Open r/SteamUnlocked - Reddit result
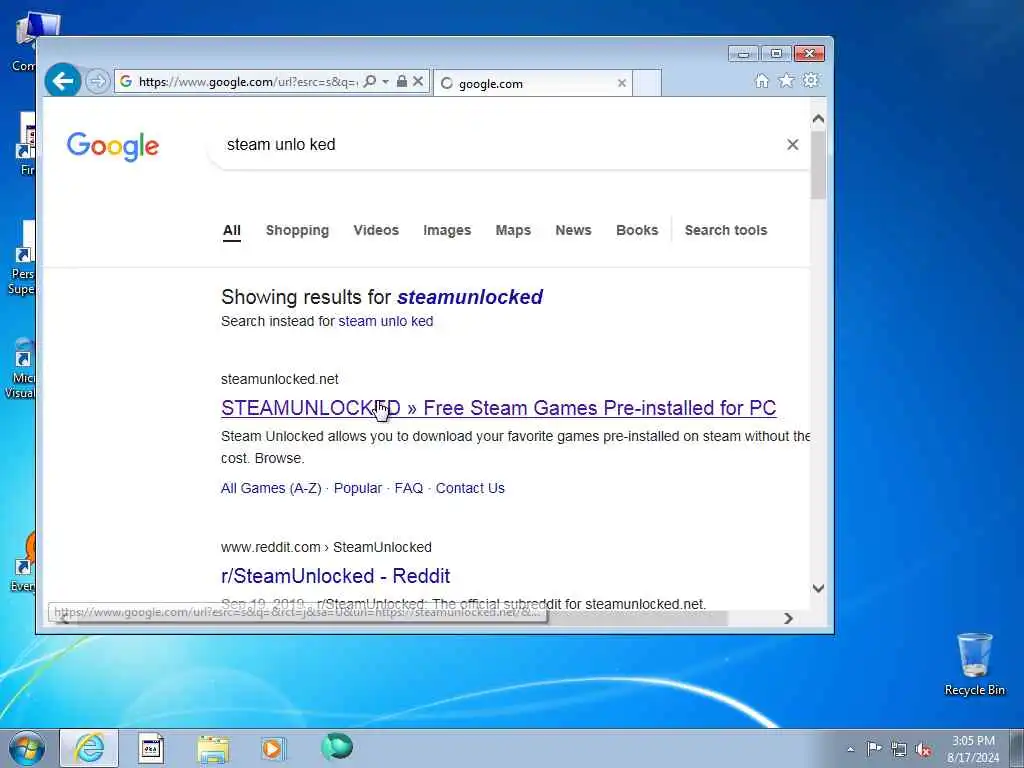Image resolution: width=1024 pixels, height=768 pixels. pos(335,576)
